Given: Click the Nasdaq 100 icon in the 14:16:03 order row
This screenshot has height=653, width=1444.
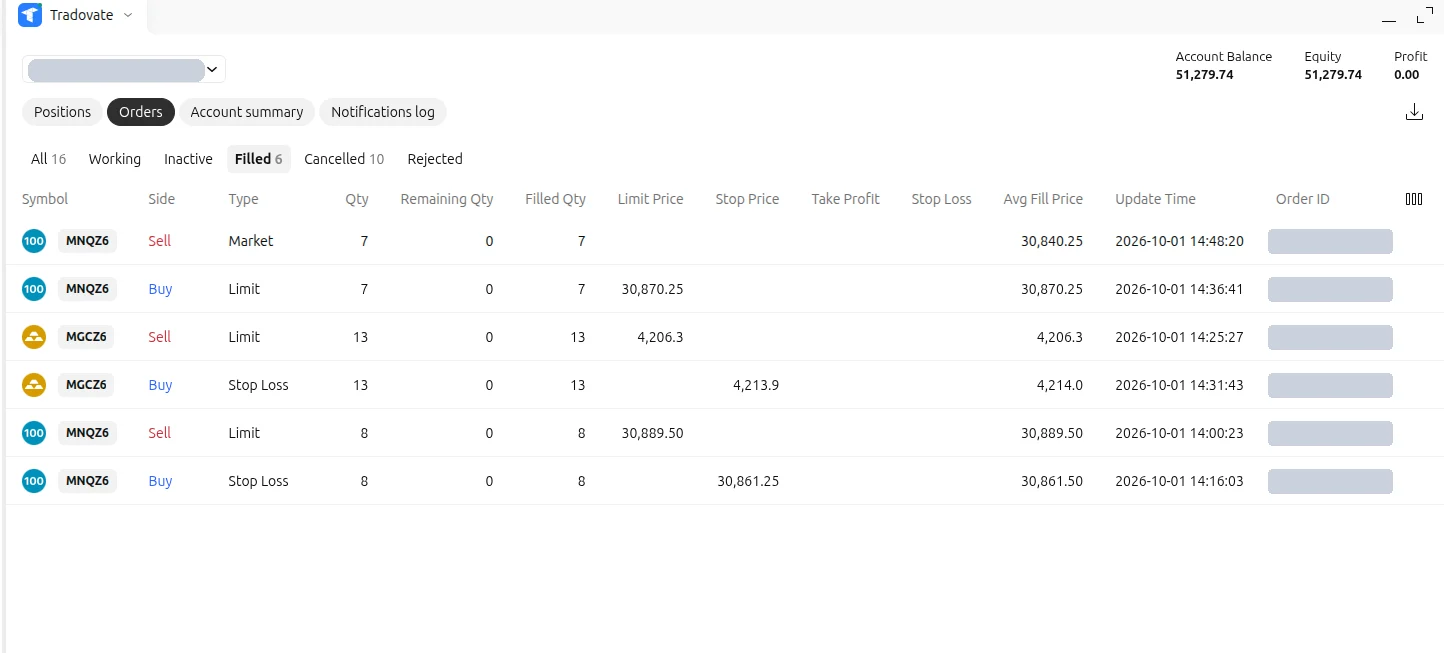Looking at the screenshot, I should pyautogui.click(x=34, y=481).
